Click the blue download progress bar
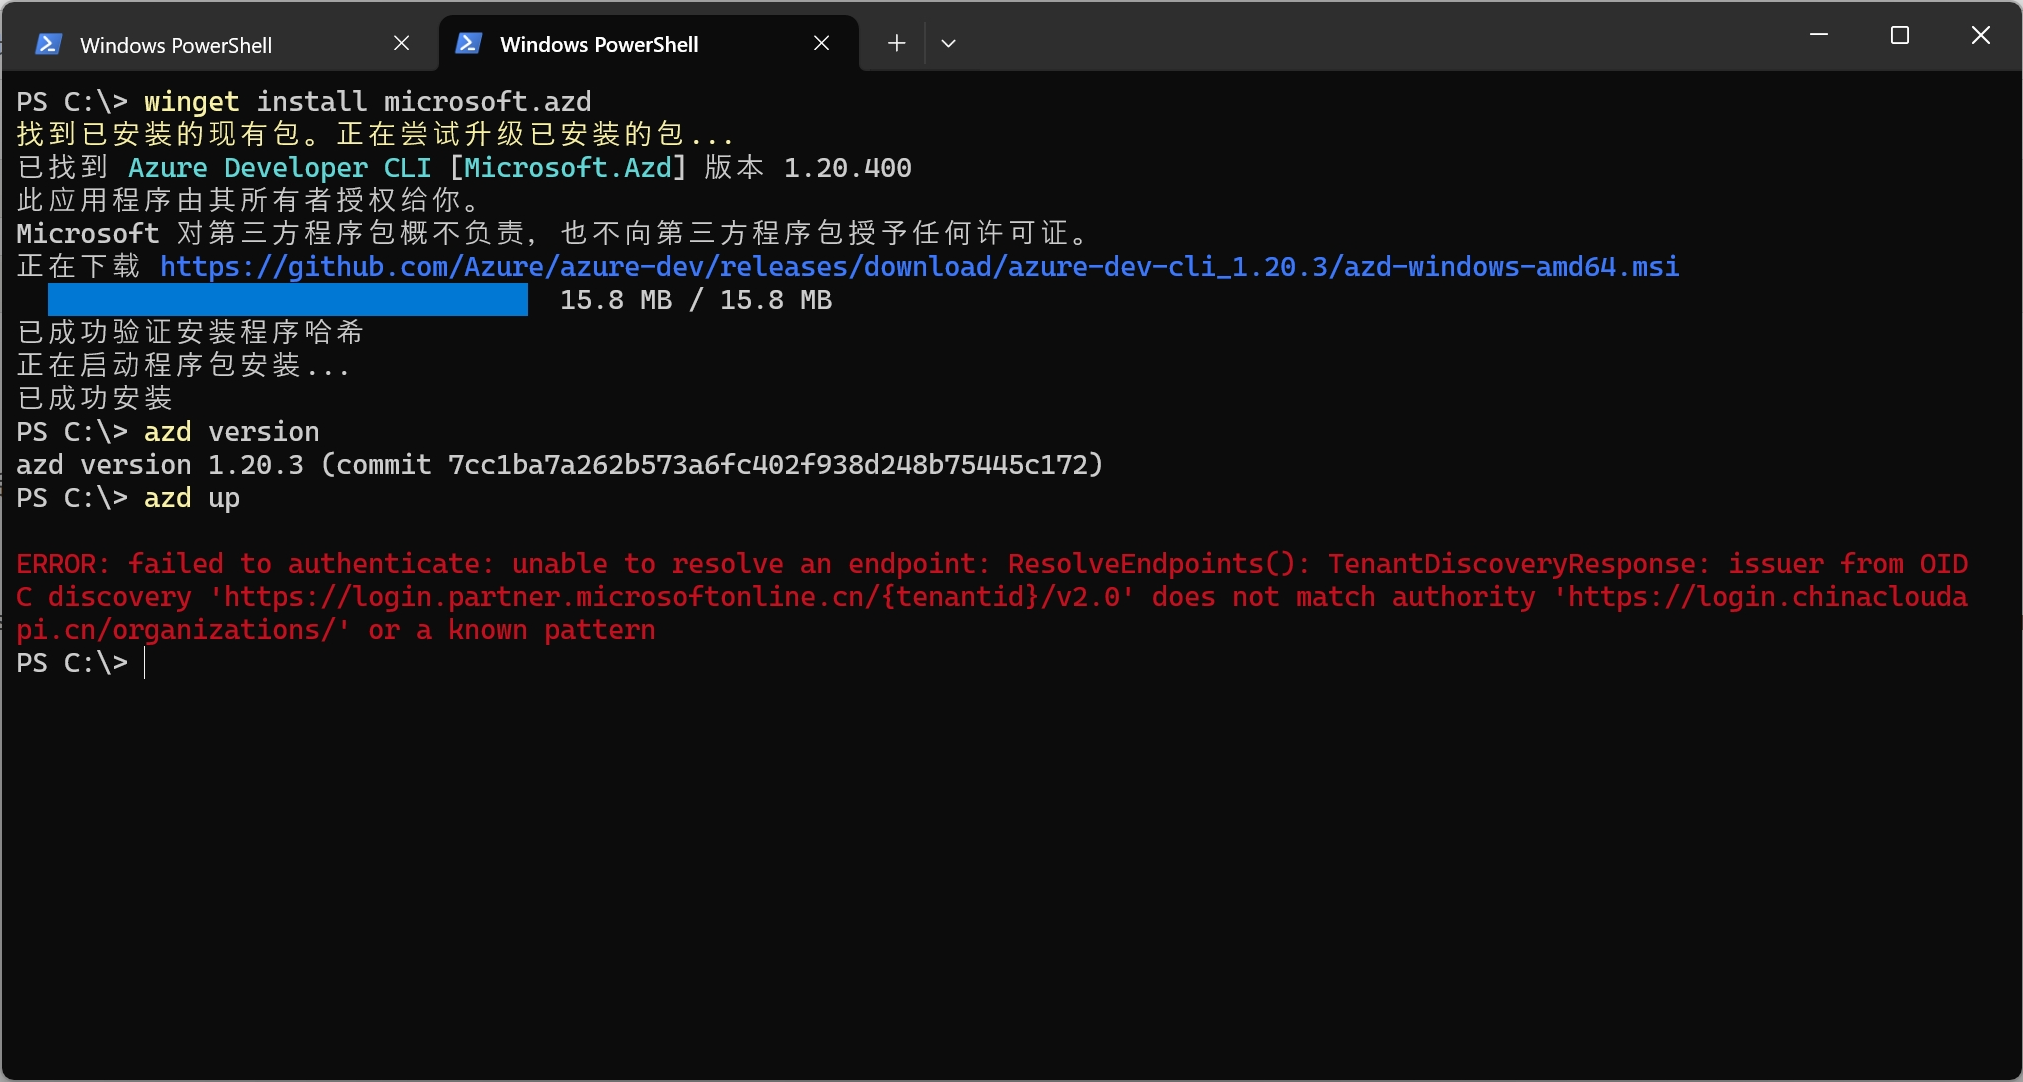 point(288,300)
